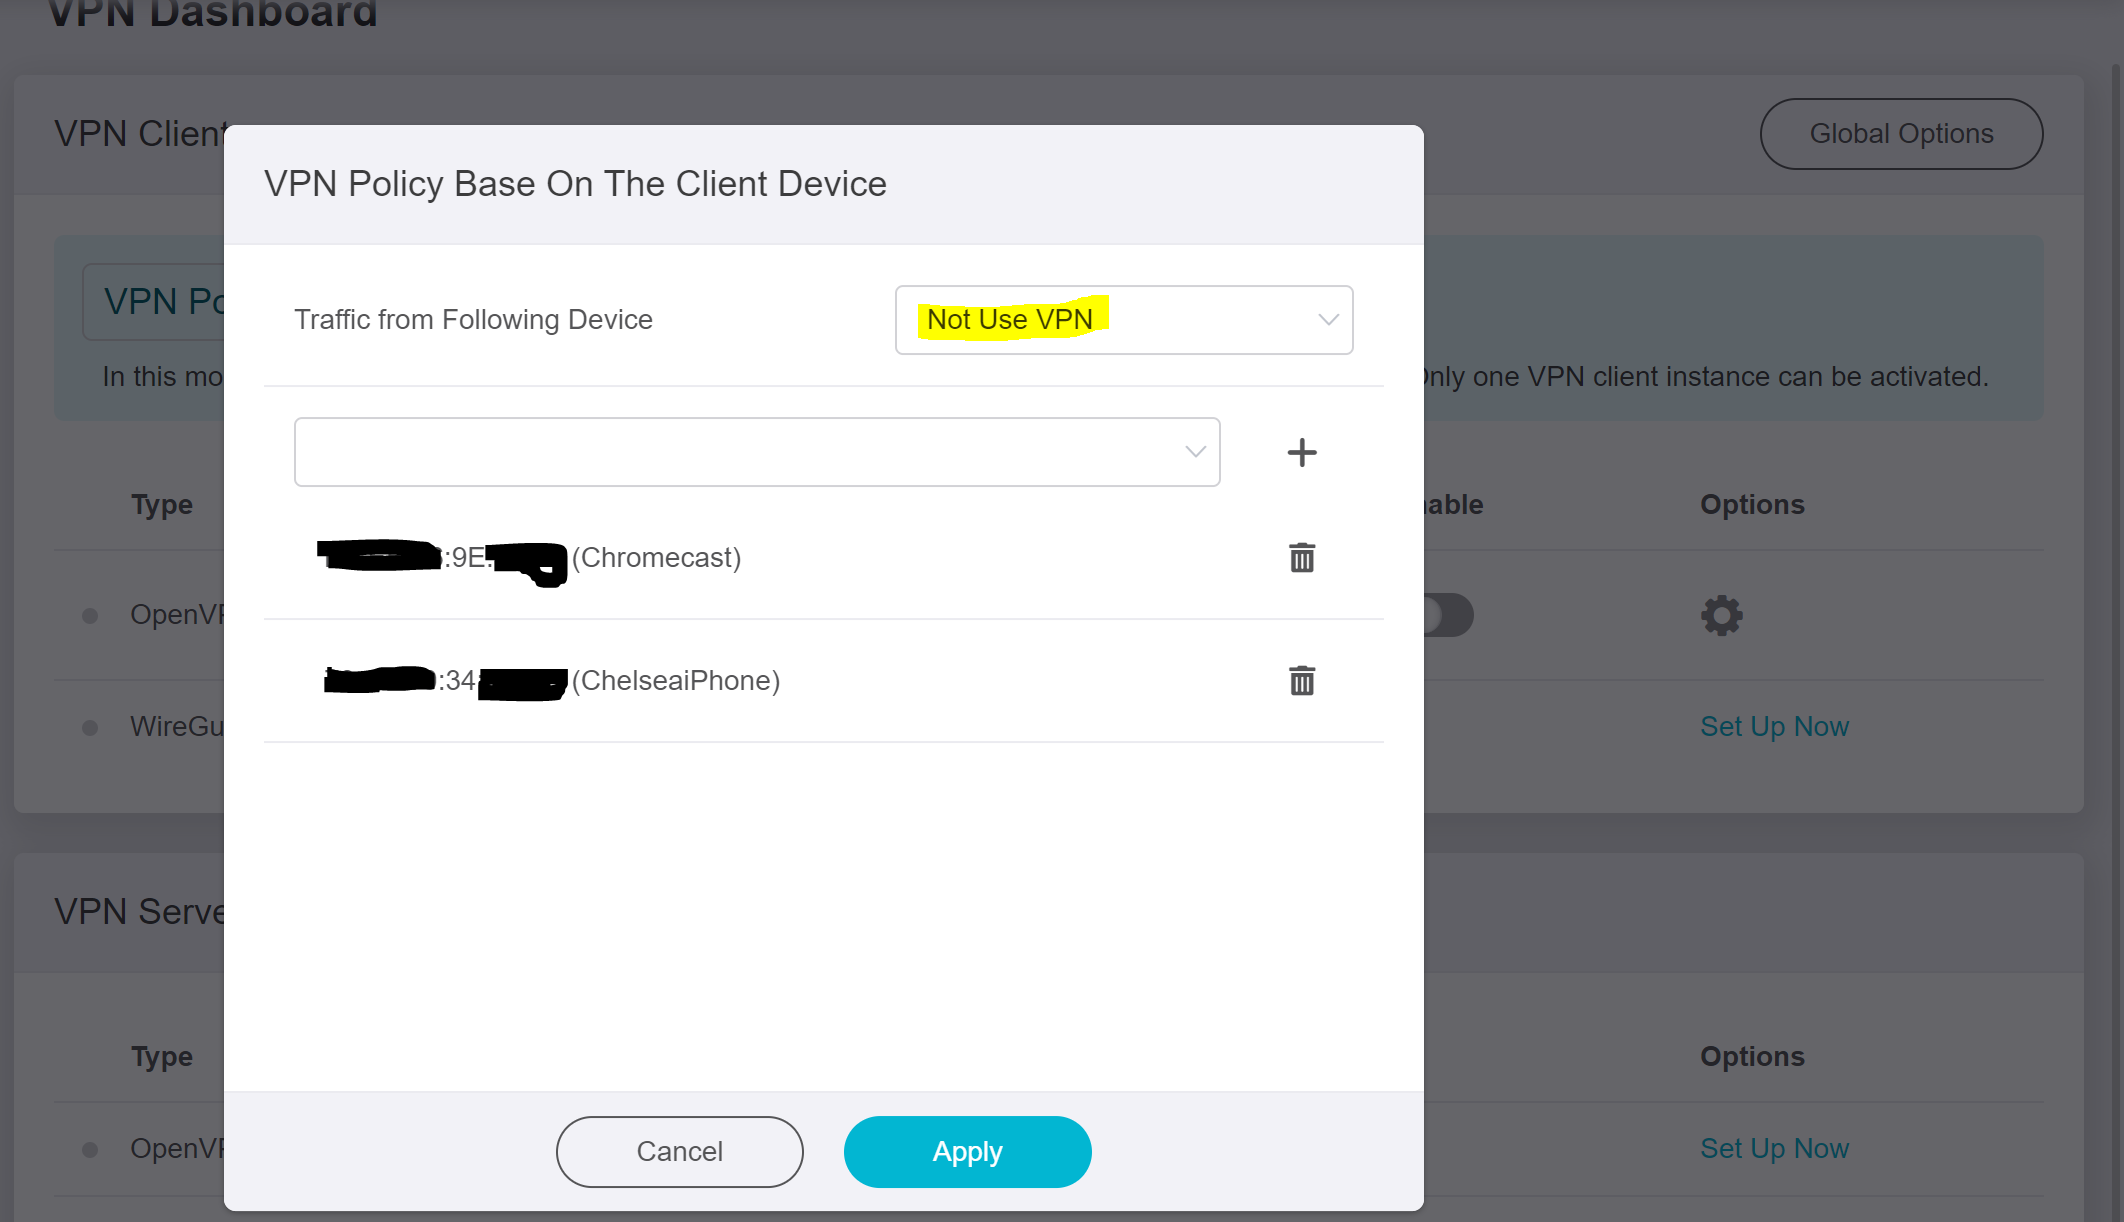Delete the Chromecast device entry
Screen dimensions: 2124x1222
pyautogui.click(x=1301, y=558)
